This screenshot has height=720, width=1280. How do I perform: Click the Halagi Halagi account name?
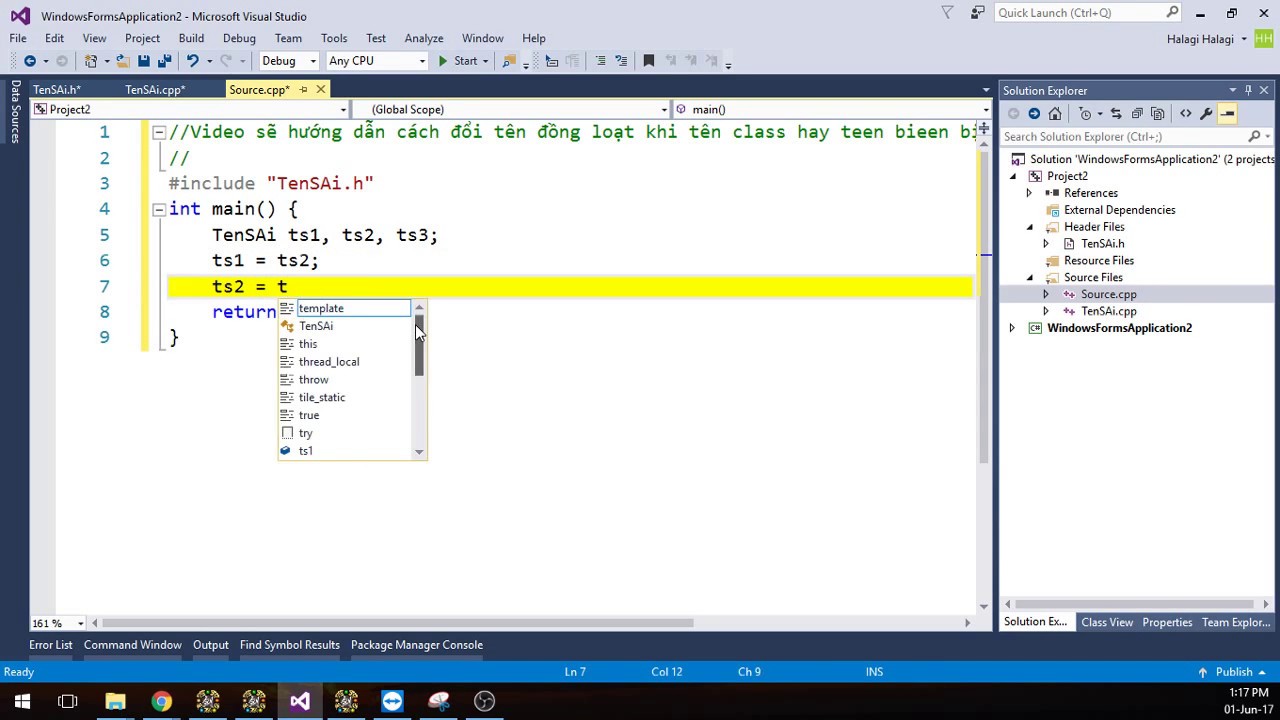coord(1200,39)
